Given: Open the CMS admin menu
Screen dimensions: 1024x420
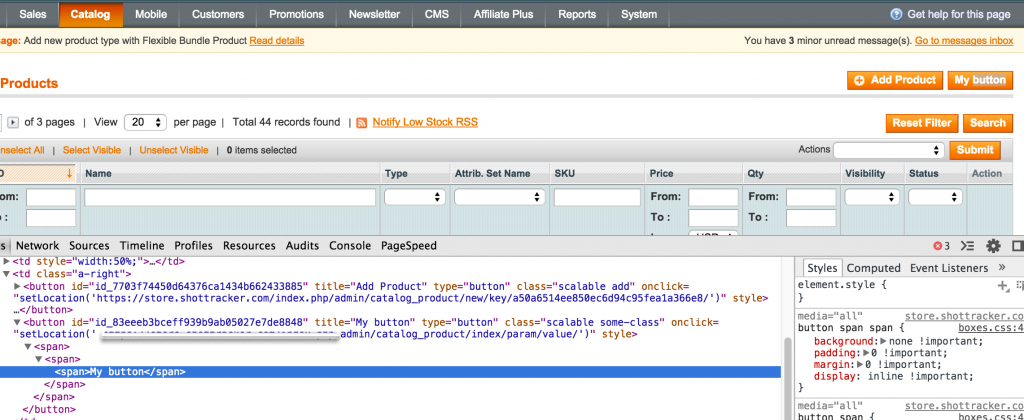Looking at the screenshot, I should [436, 14].
